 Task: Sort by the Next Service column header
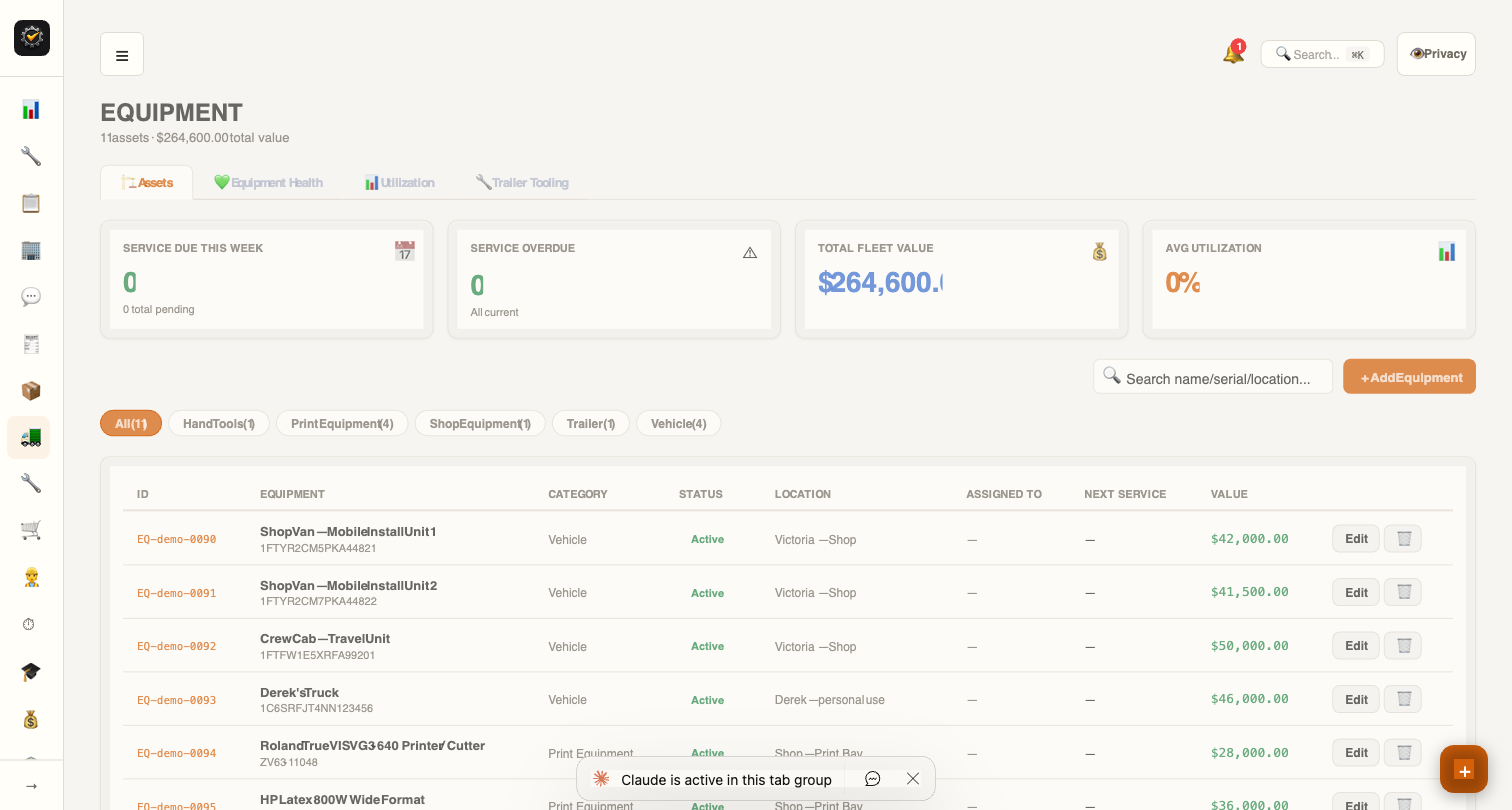click(1125, 494)
